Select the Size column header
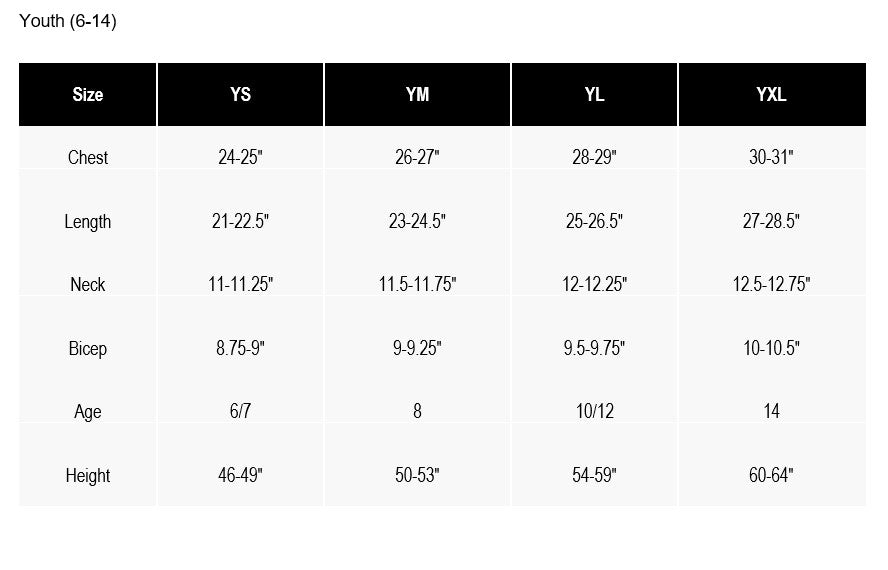 point(88,95)
